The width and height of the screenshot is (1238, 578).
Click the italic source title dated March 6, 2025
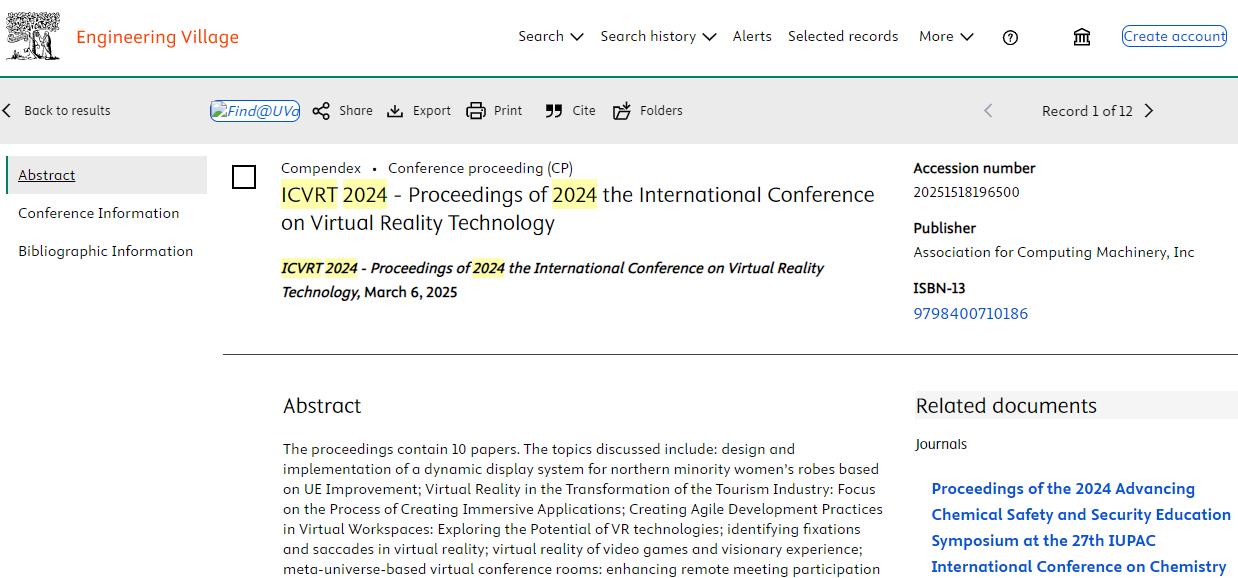(552, 280)
